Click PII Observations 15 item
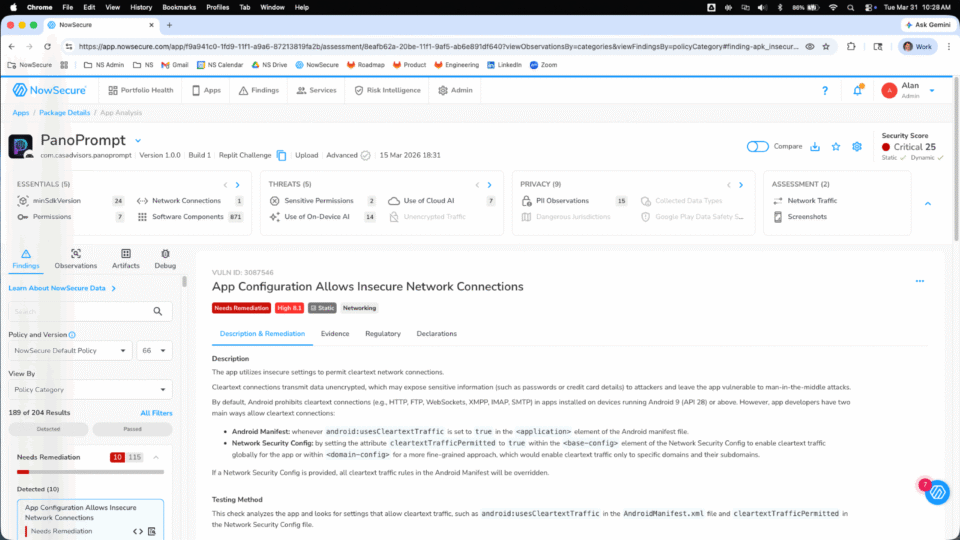Screen dimensions: 960x540 pos(574,201)
